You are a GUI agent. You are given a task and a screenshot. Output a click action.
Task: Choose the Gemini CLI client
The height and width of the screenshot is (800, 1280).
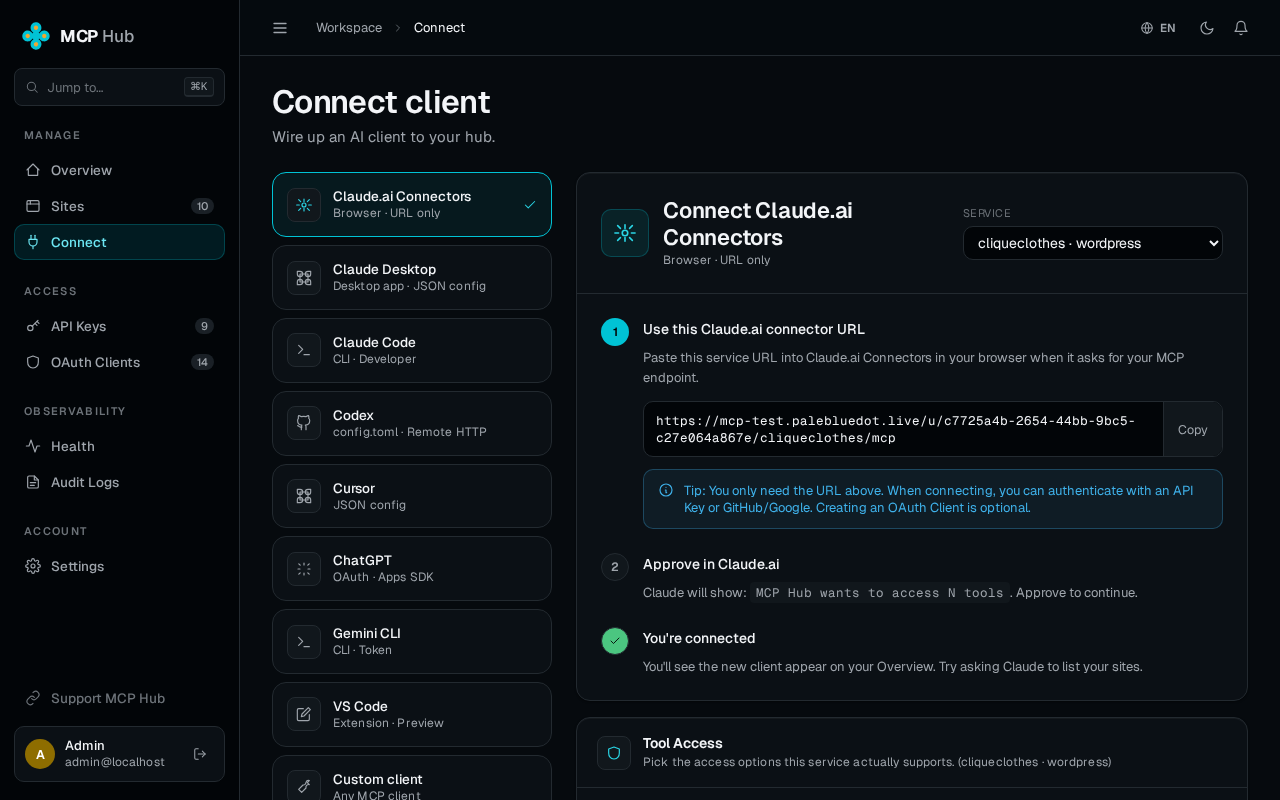(x=412, y=642)
